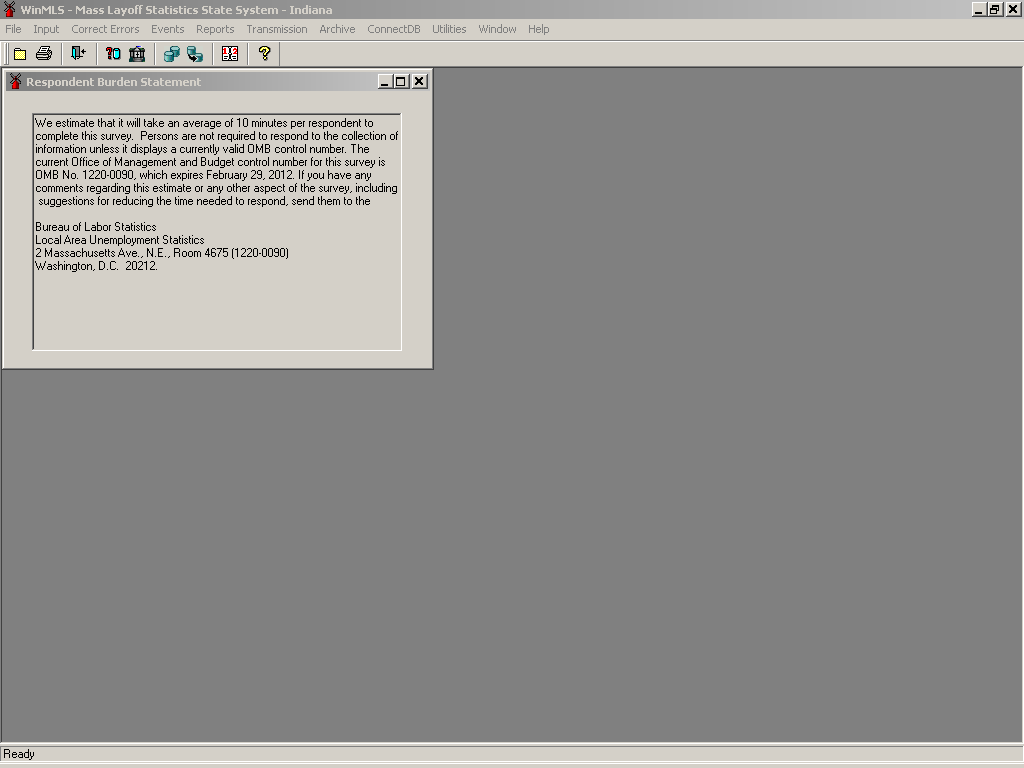Open the Transmission menu

click(277, 29)
